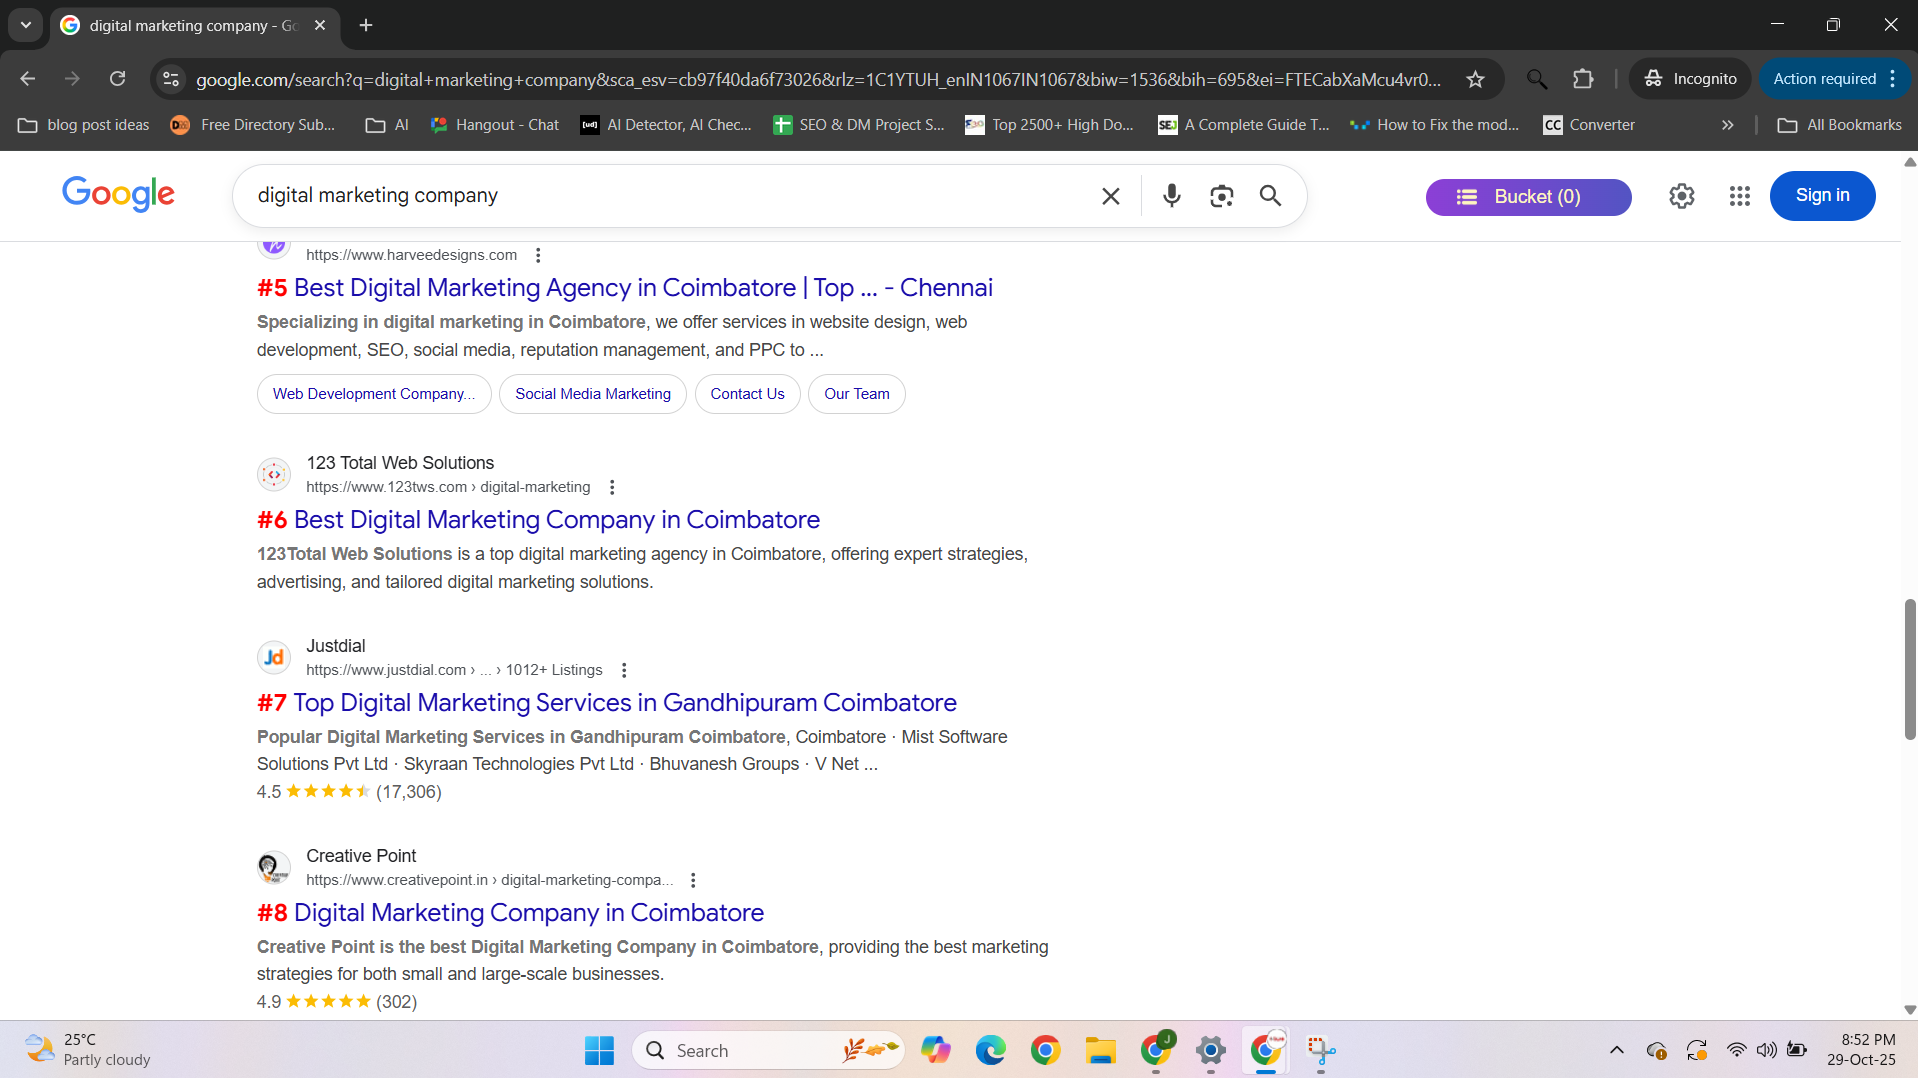Switch to digital marketing company tab

coord(190,25)
